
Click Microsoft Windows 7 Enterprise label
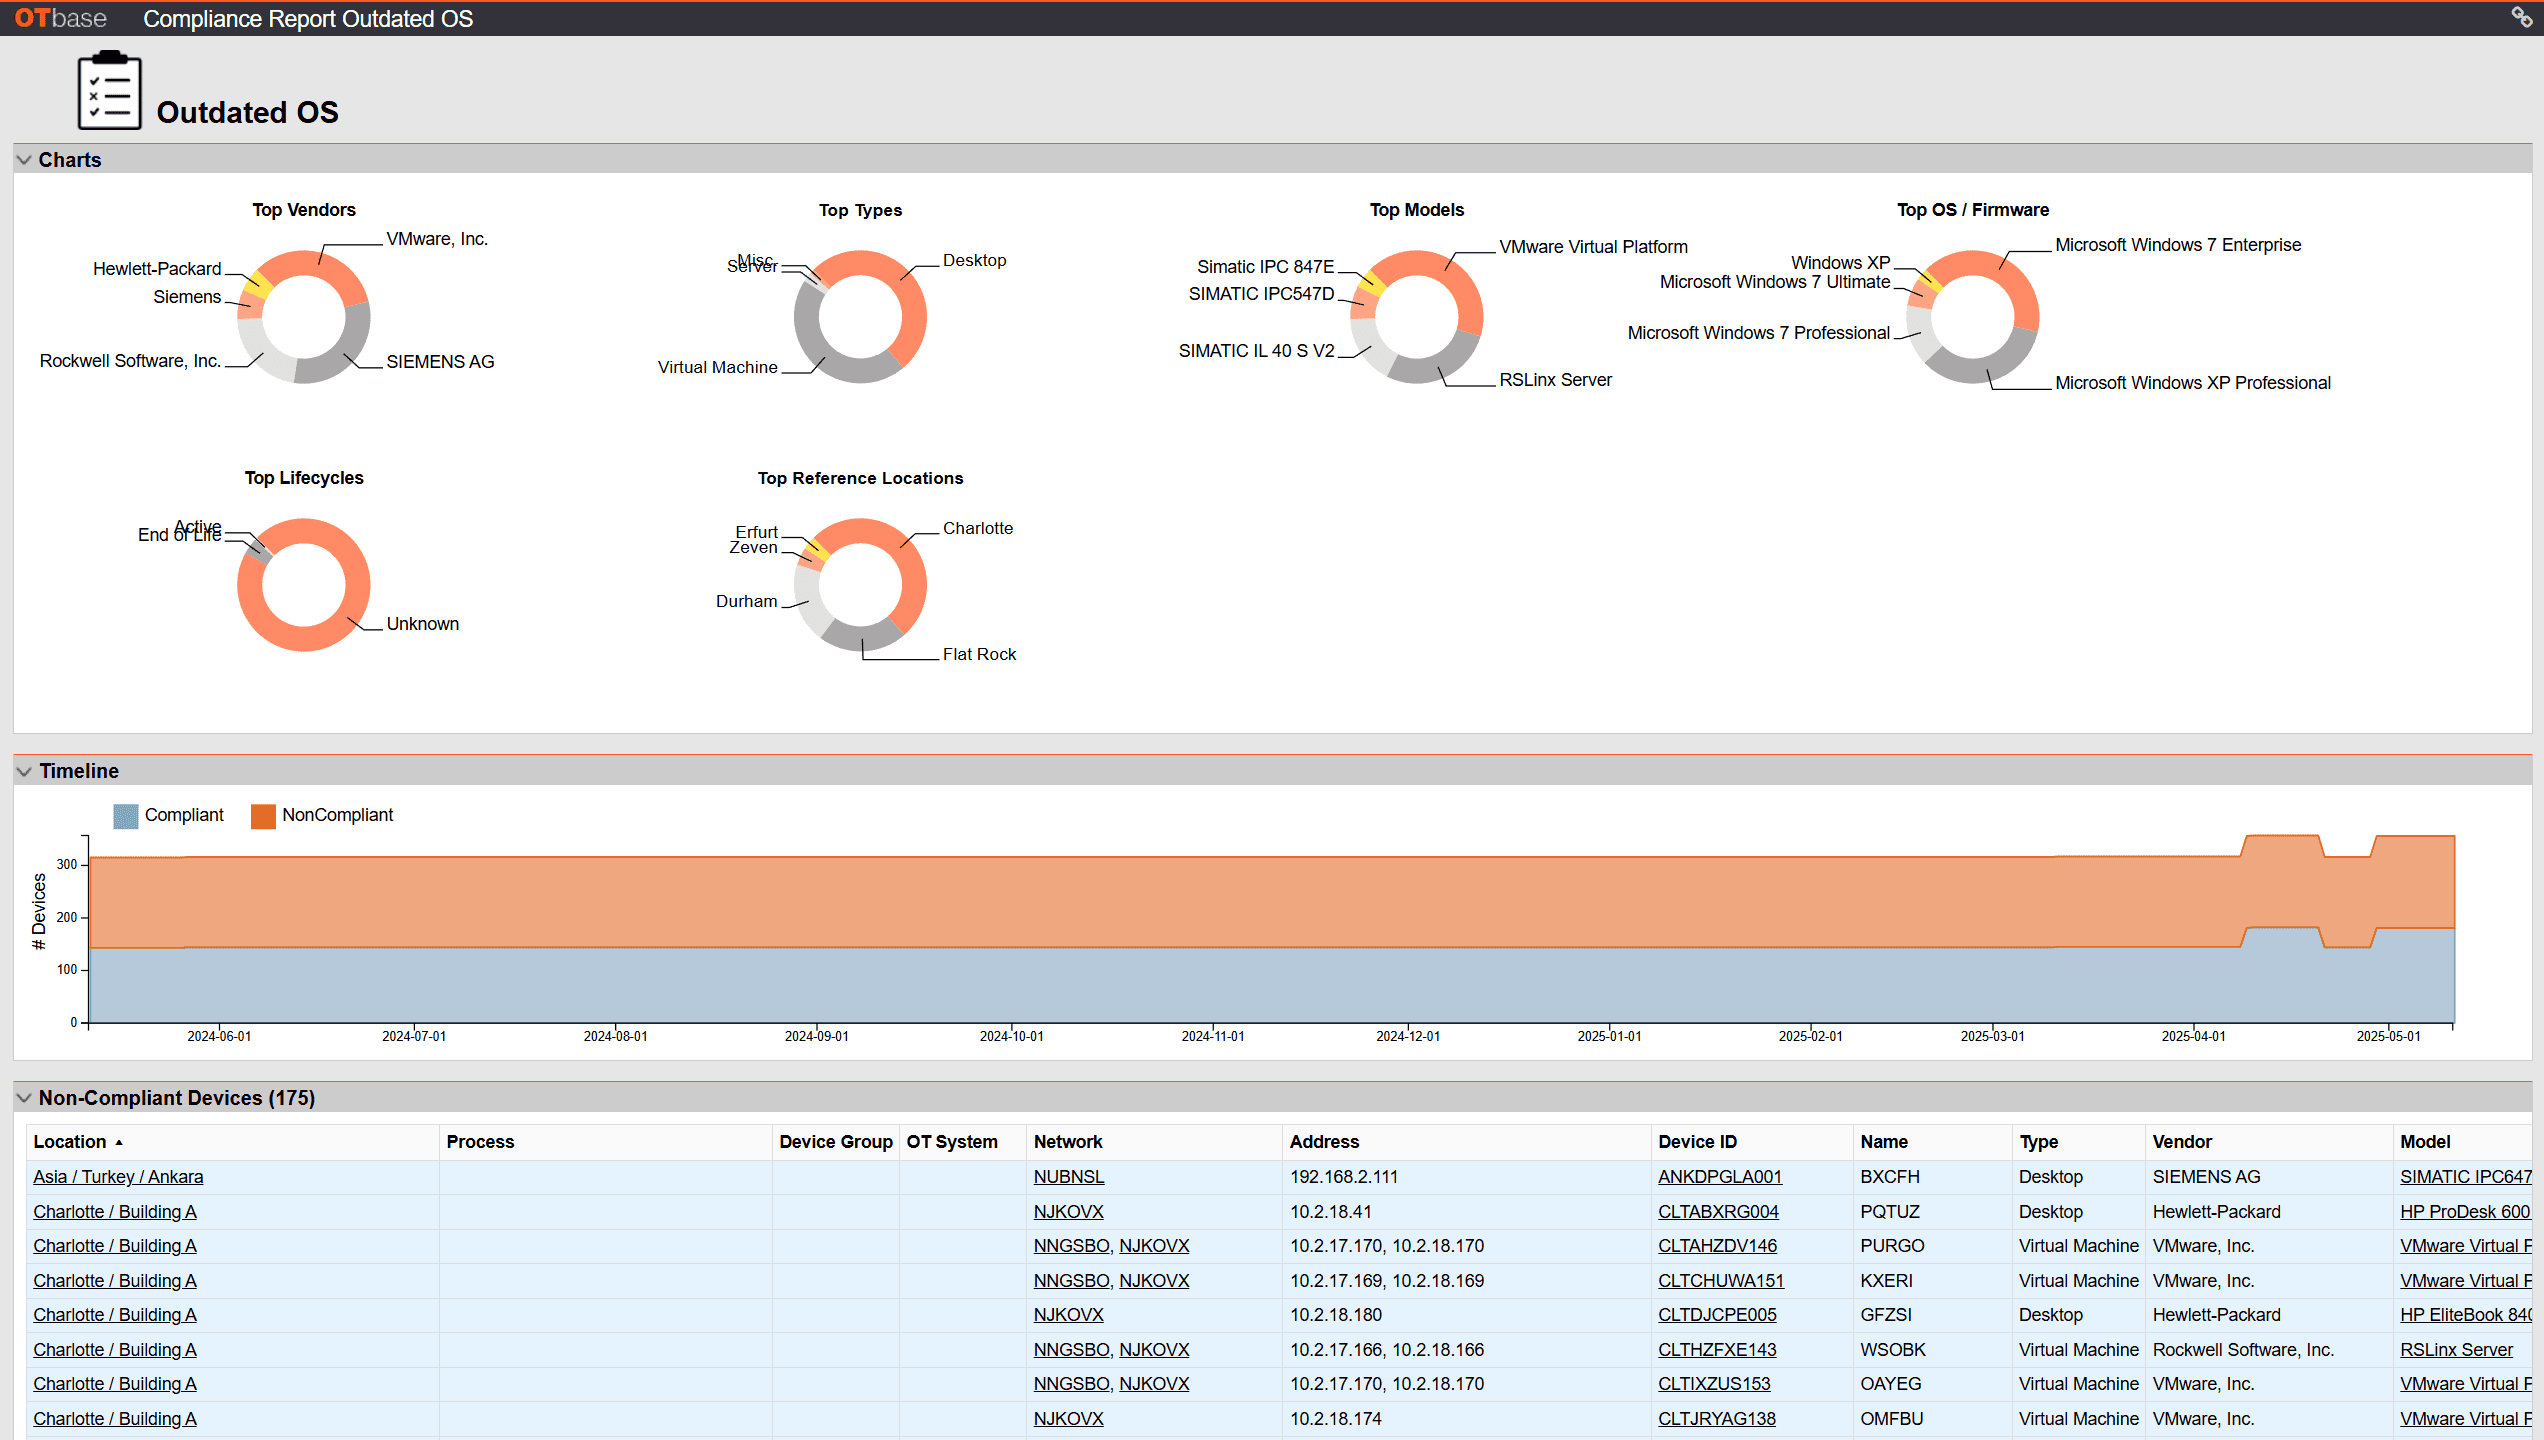[x=2178, y=245]
